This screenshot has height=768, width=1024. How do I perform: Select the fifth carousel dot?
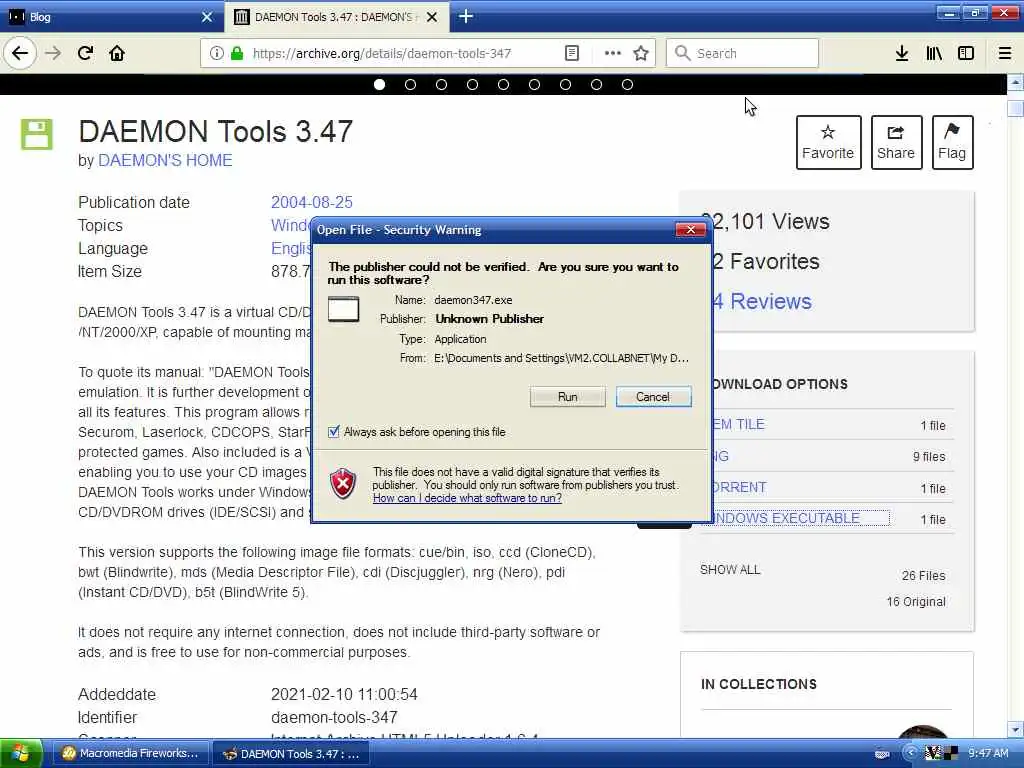503,84
